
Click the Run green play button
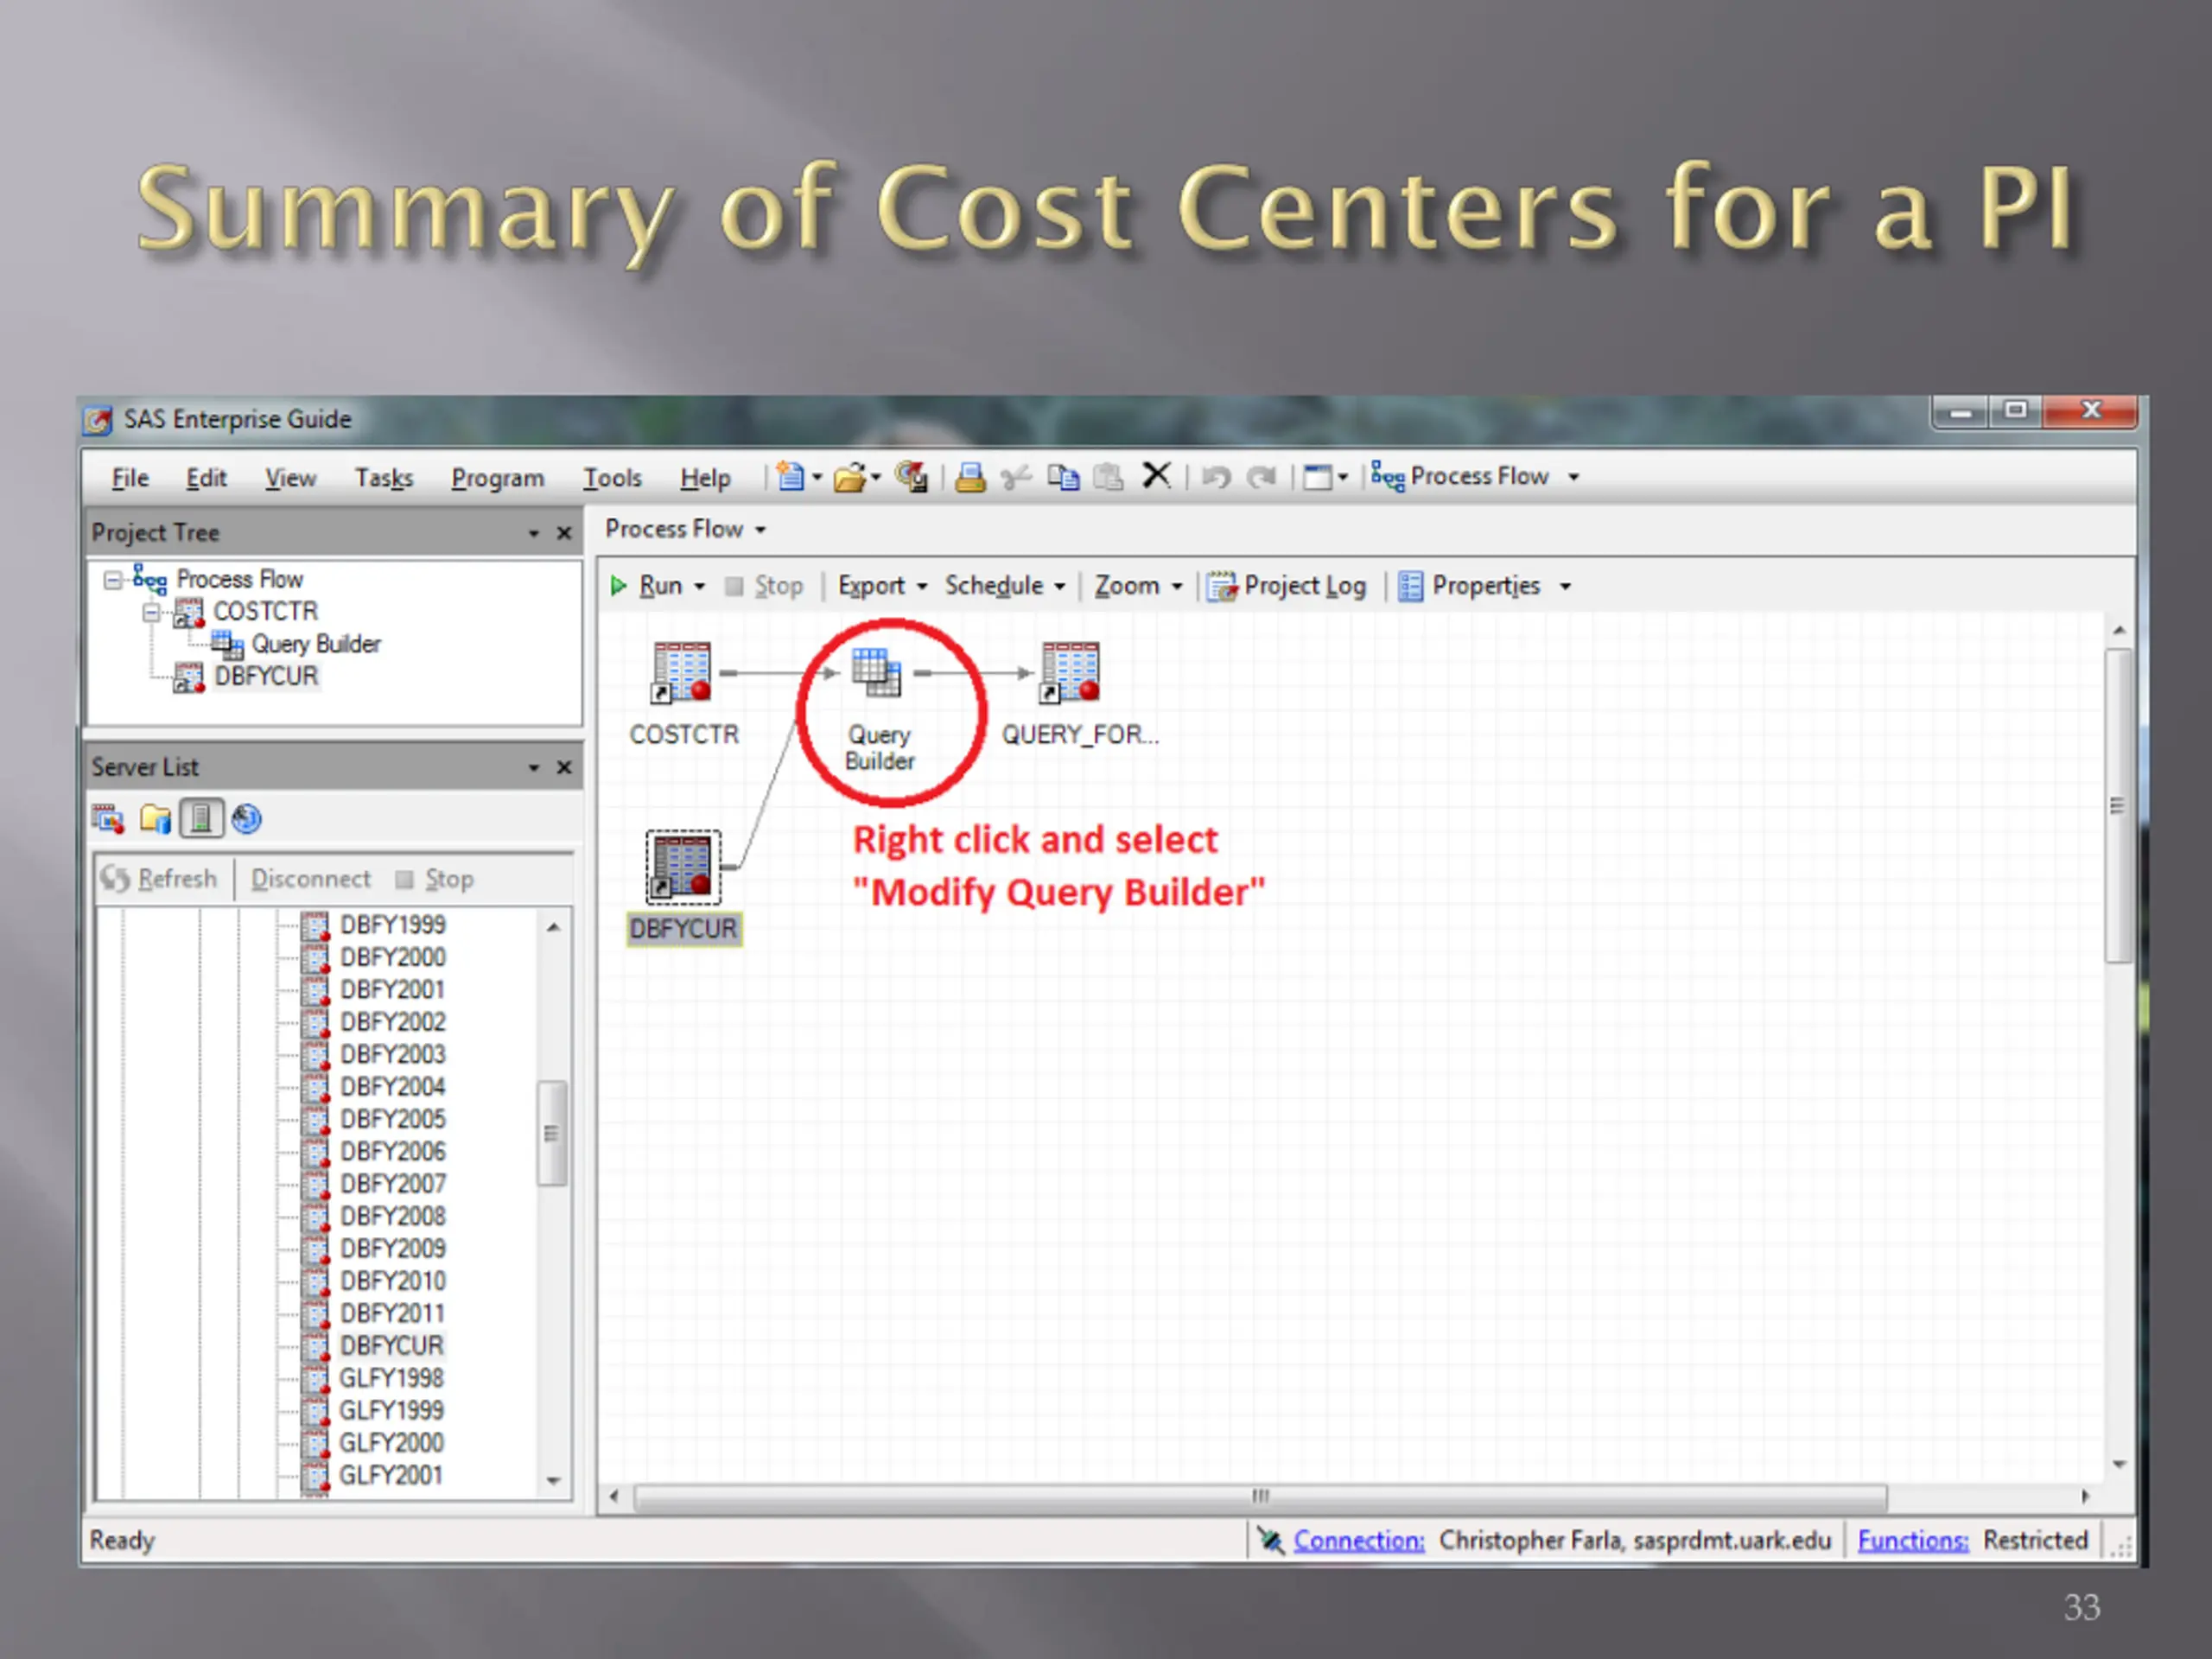618,585
